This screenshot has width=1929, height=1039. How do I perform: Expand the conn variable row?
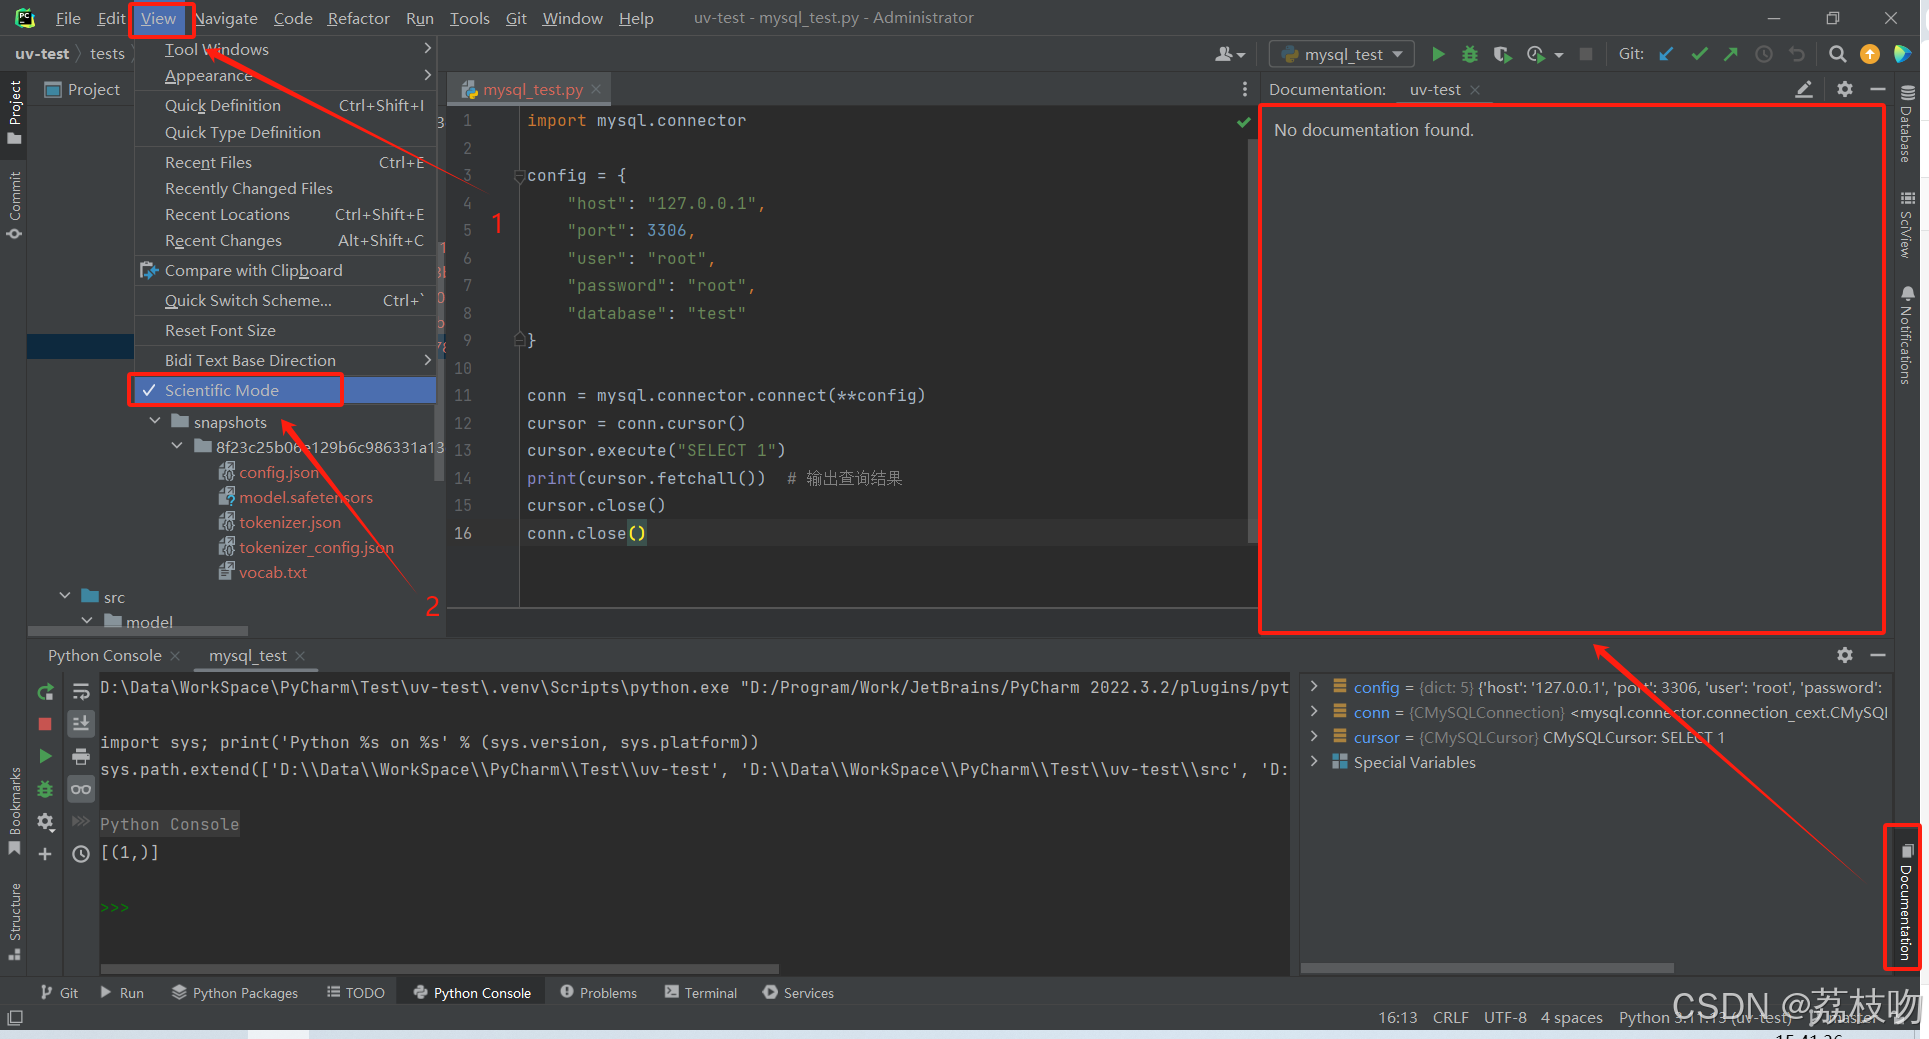point(1314,712)
